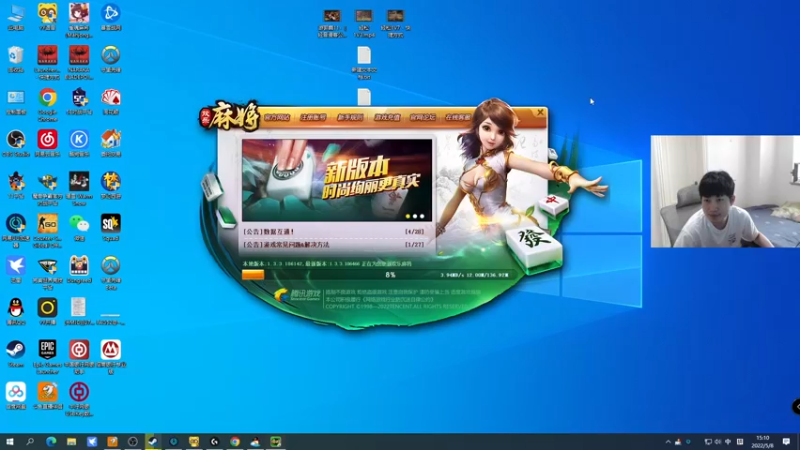
Task: Open the WeChat desktop icon
Action: click(x=79, y=224)
